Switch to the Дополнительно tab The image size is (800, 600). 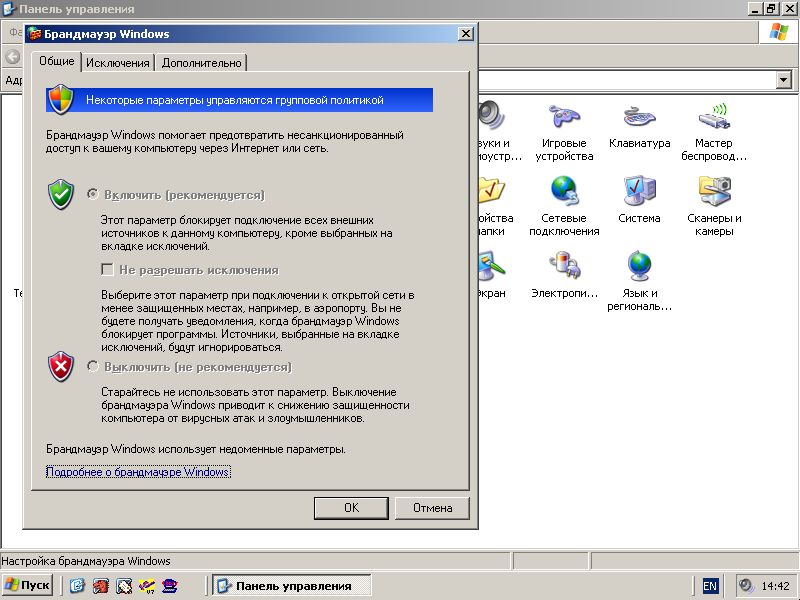[x=201, y=63]
